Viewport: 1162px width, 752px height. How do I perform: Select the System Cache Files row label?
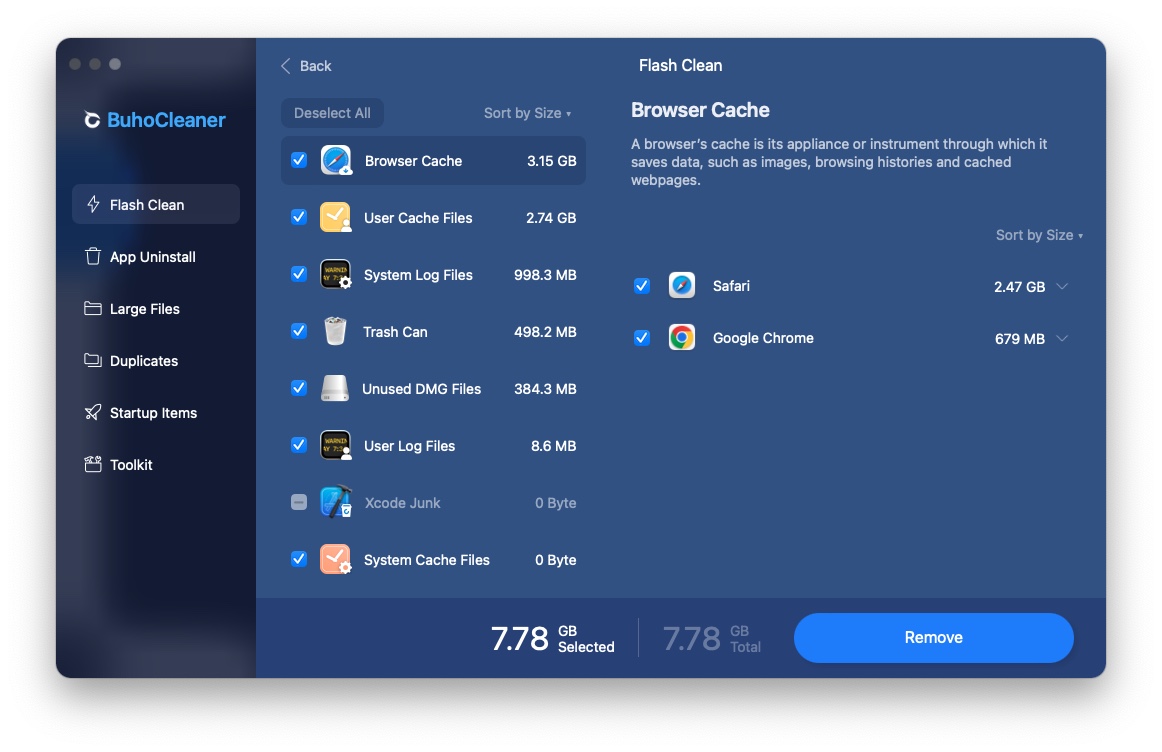pyautogui.click(x=427, y=560)
